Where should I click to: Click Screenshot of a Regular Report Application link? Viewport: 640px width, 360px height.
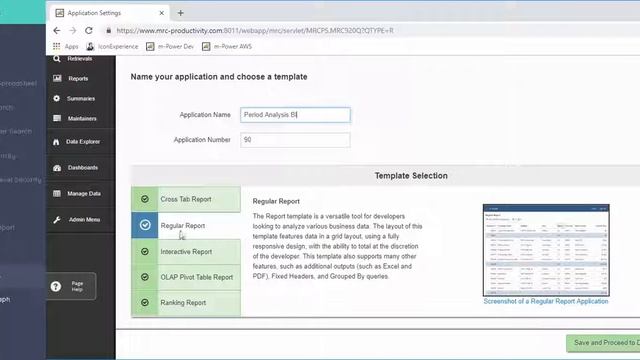pos(546,302)
